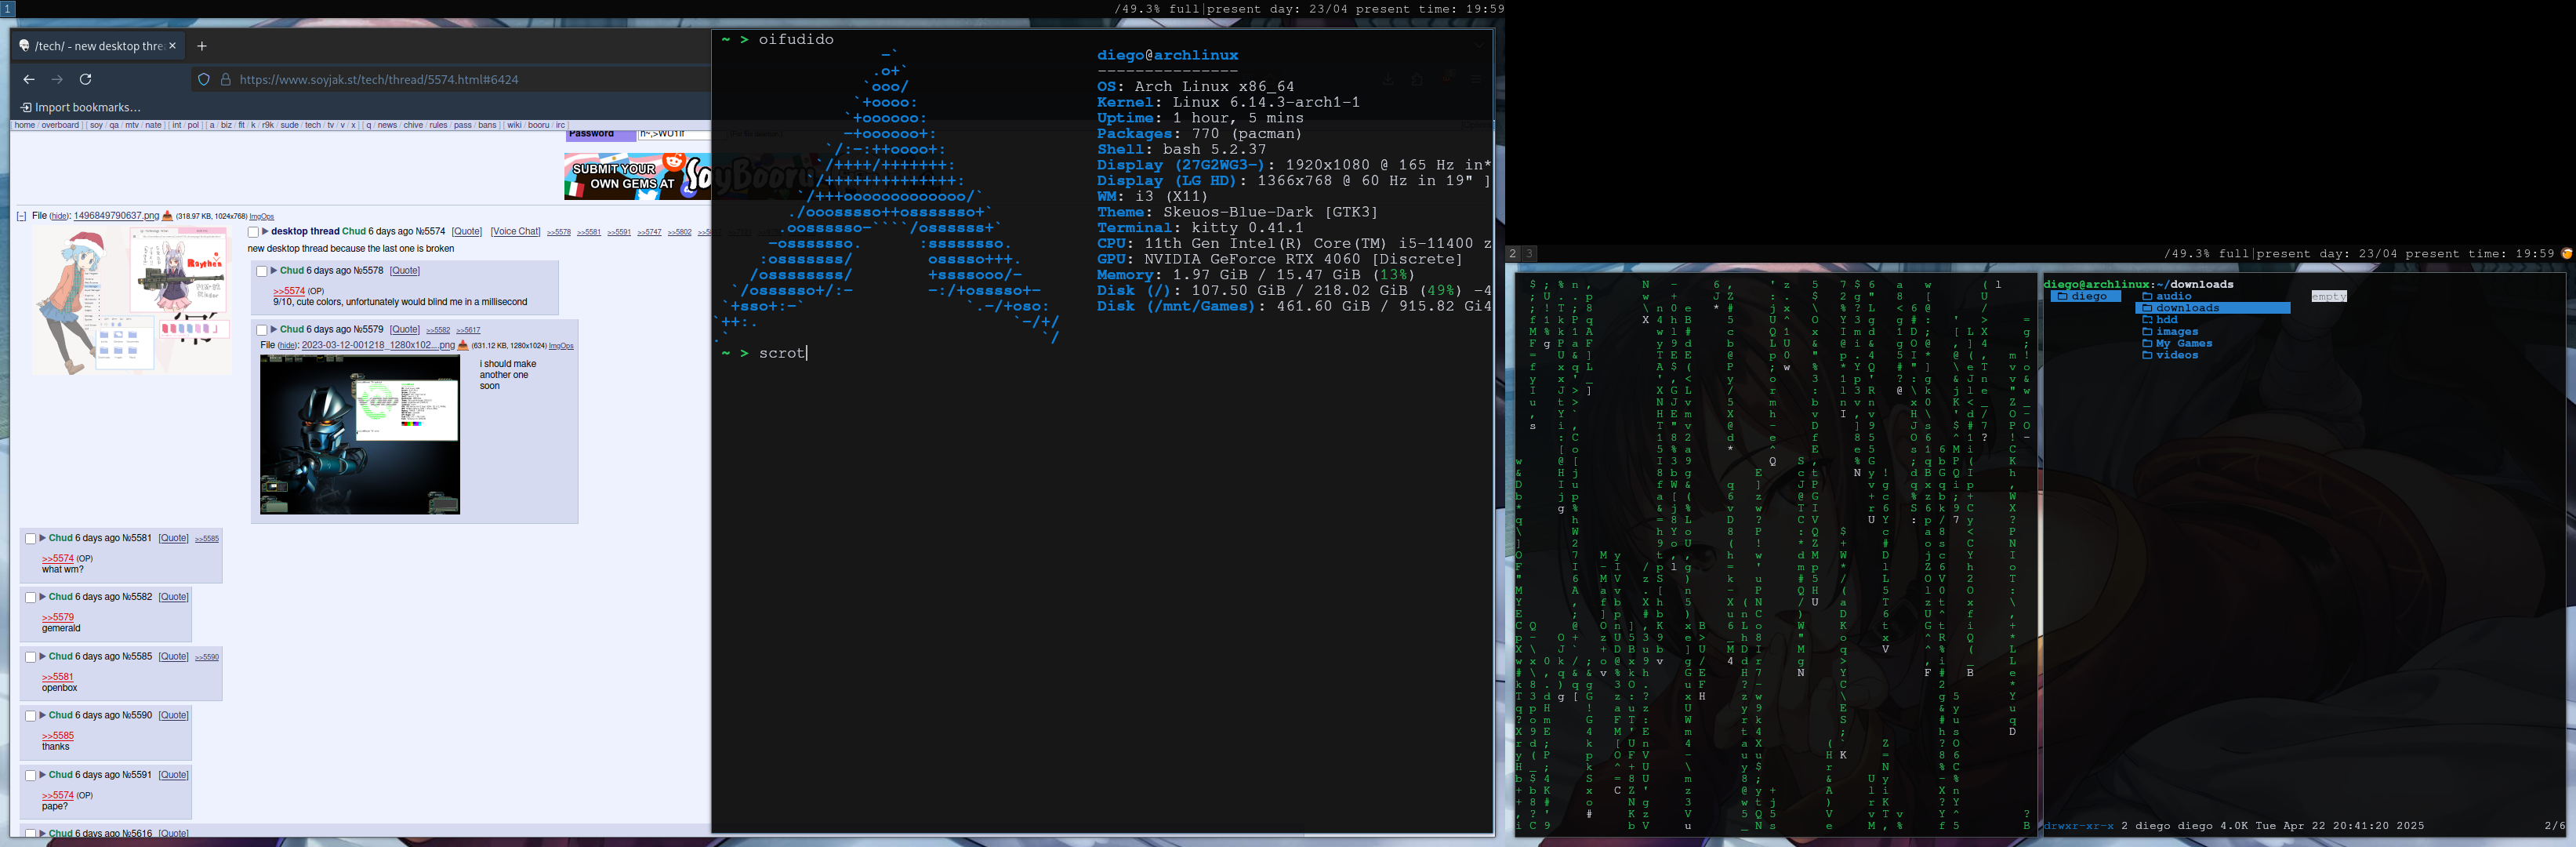The width and height of the screenshot is (2576, 847).
Task: Open post menu arrow of №5581
Action: [43, 538]
